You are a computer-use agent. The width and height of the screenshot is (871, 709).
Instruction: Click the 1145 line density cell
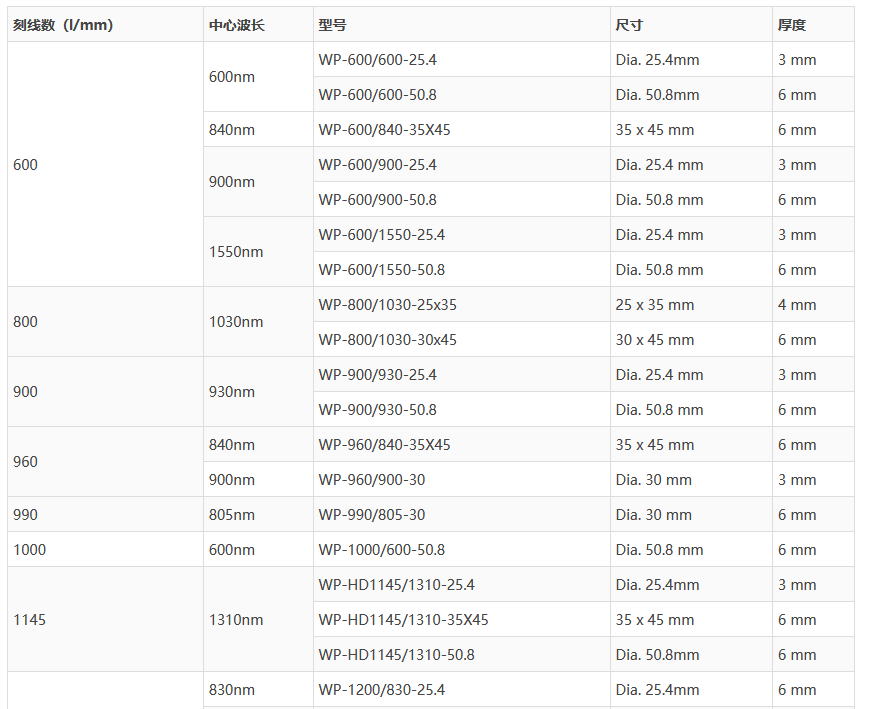point(30,620)
